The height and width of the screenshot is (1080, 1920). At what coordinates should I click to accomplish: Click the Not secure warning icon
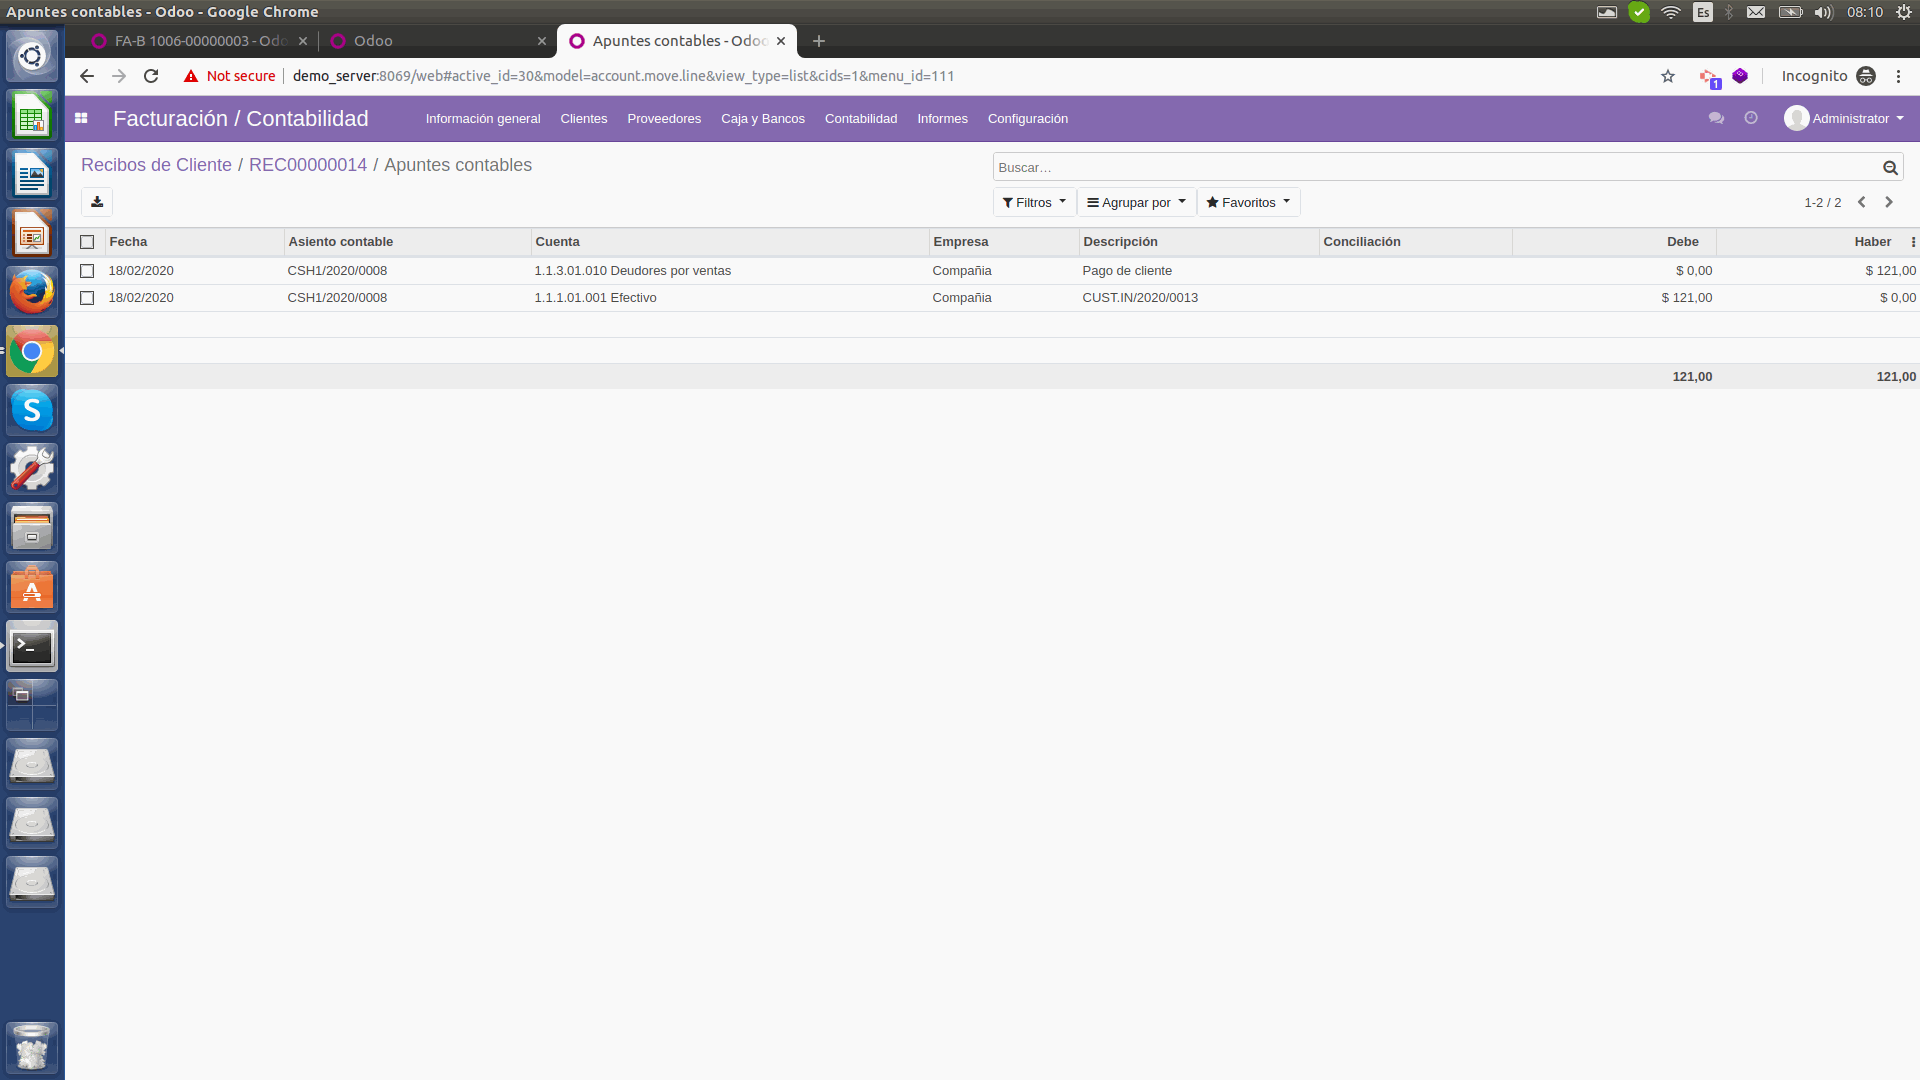point(191,76)
